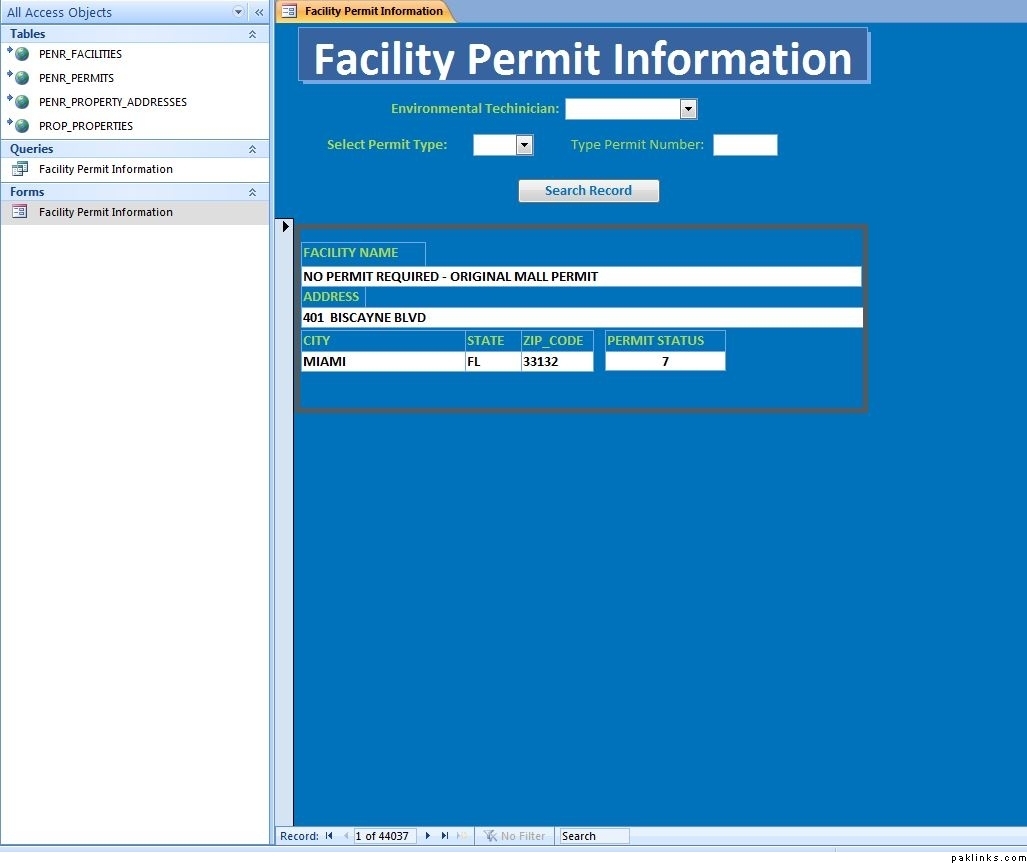
Task: Click the Type Permit Number input field
Action: [745, 145]
